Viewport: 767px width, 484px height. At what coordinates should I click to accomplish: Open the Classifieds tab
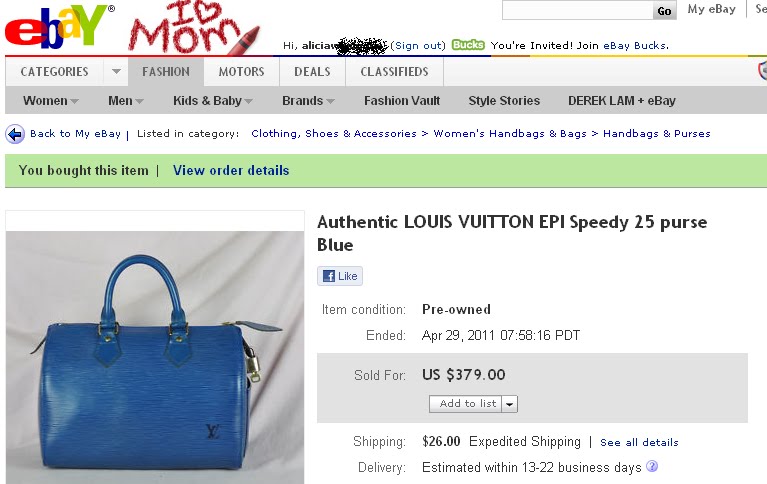[394, 71]
